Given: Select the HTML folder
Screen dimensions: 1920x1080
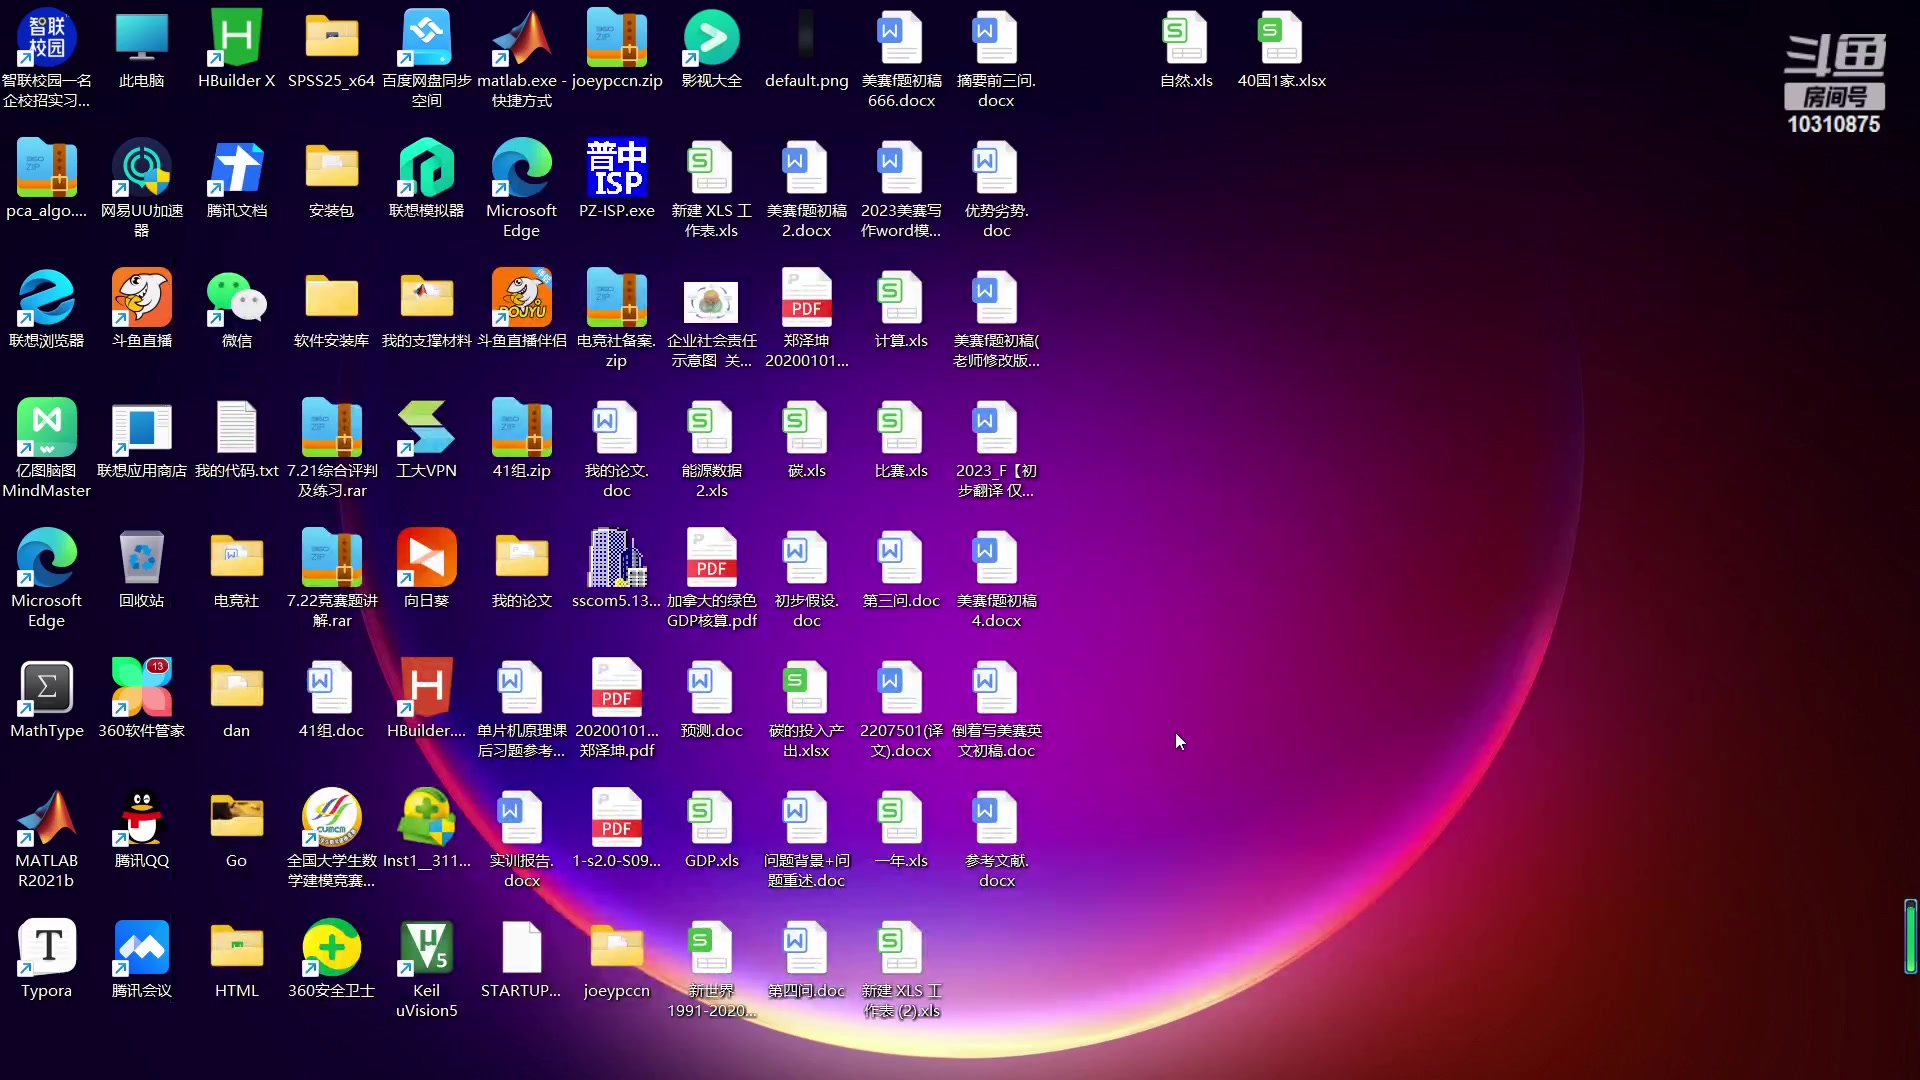Looking at the screenshot, I should click(236, 958).
